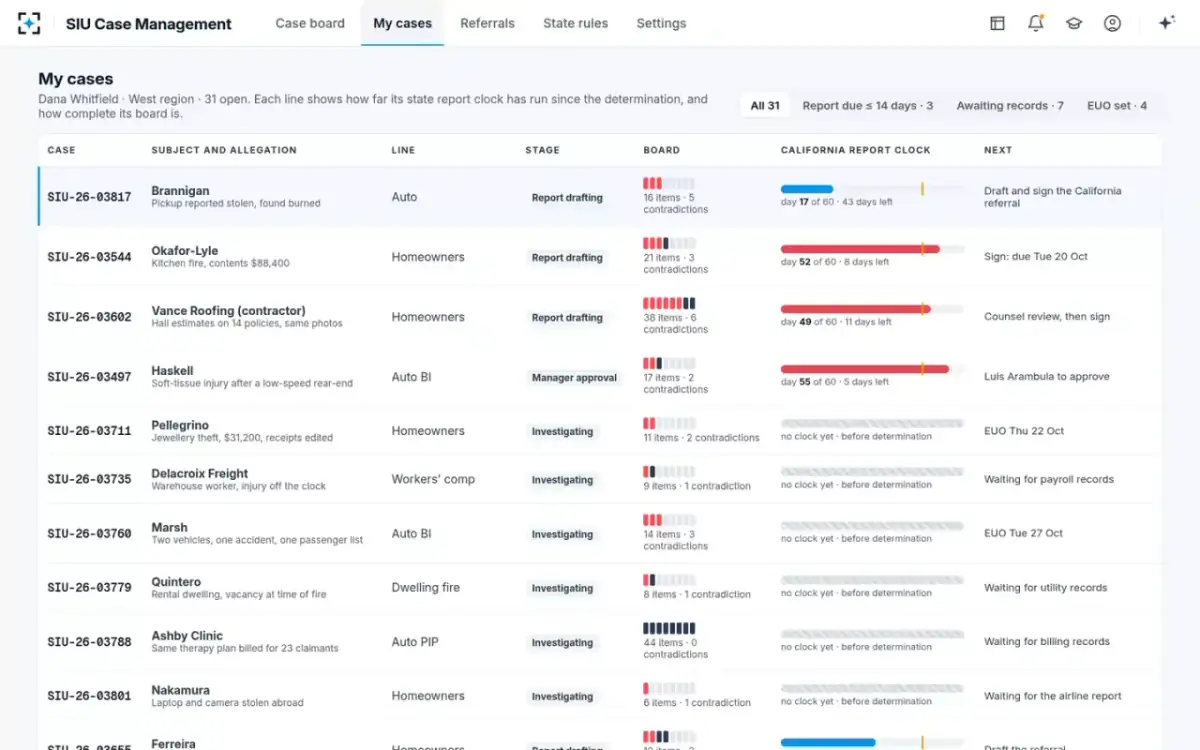
Task: Open case SIU-26-03602
Action: click(x=89, y=317)
